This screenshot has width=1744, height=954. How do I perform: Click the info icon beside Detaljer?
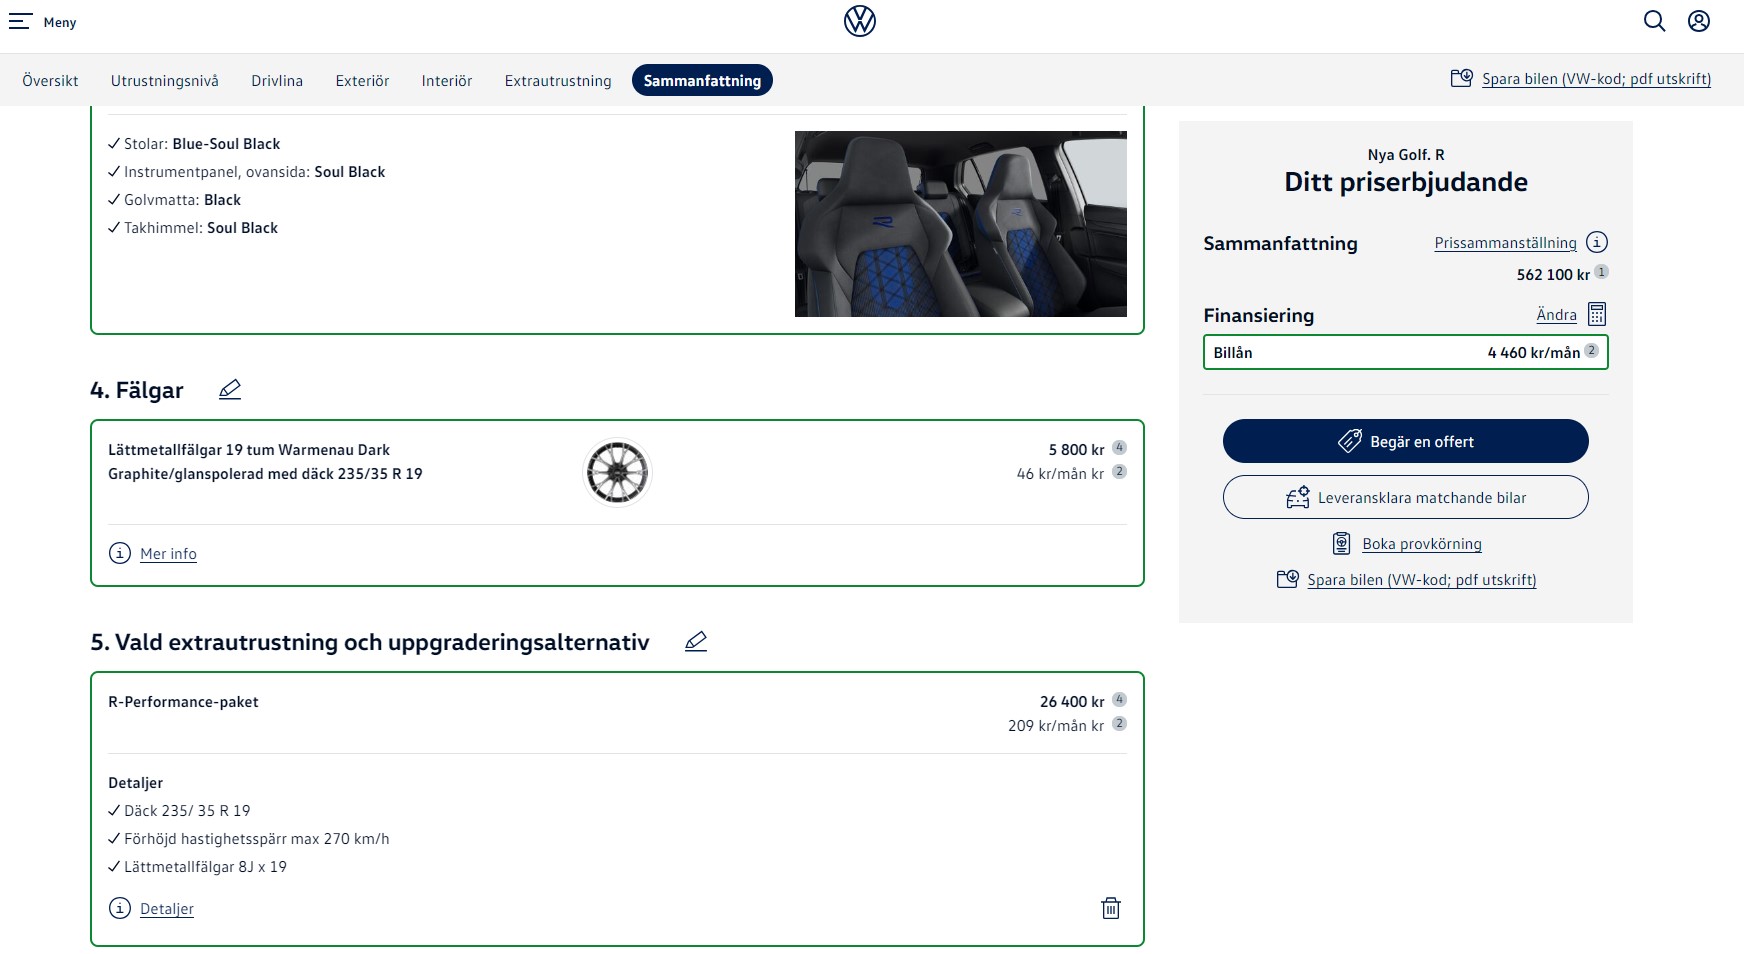120,908
